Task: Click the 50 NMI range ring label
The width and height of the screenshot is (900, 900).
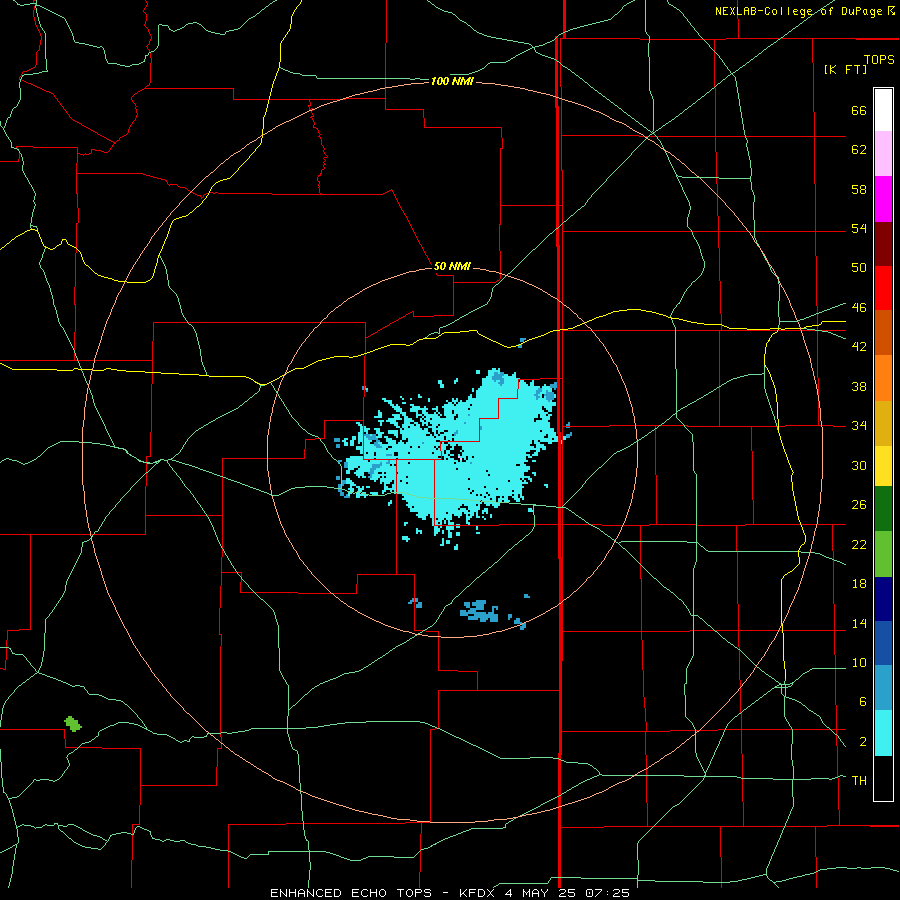Action: (x=452, y=266)
